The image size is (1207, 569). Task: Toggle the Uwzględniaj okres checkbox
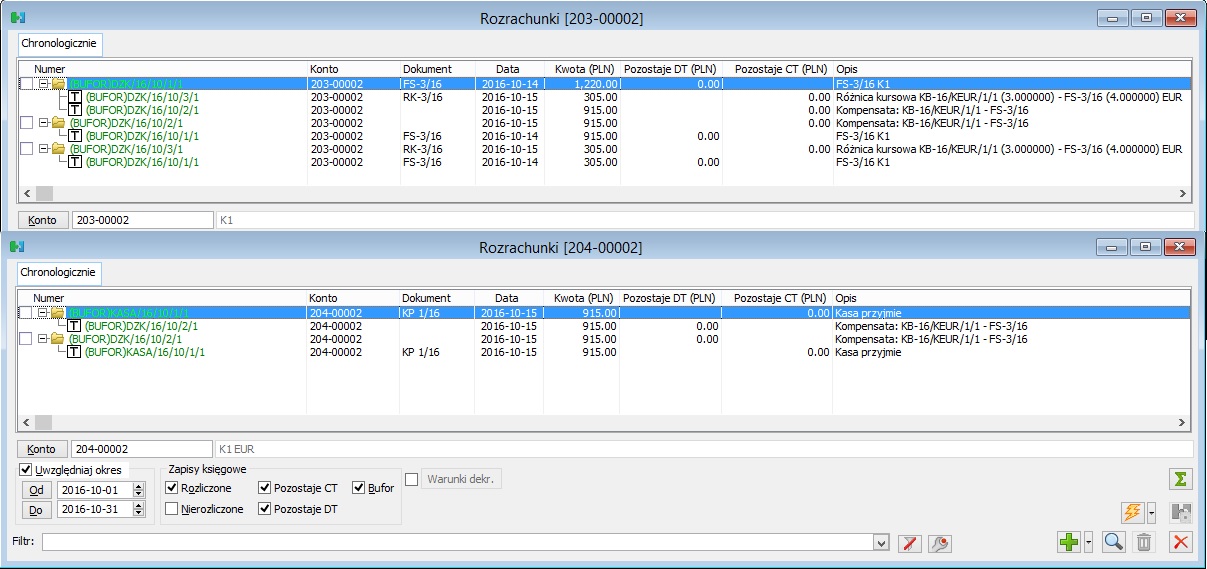pyautogui.click(x=26, y=470)
